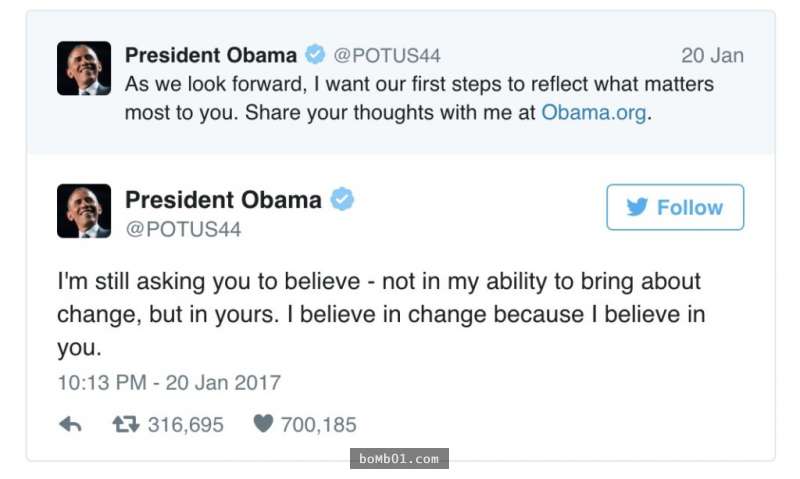Open the small avatar of the 20 Jan tweet
This screenshot has height=479, width=800.
[x=84, y=68]
